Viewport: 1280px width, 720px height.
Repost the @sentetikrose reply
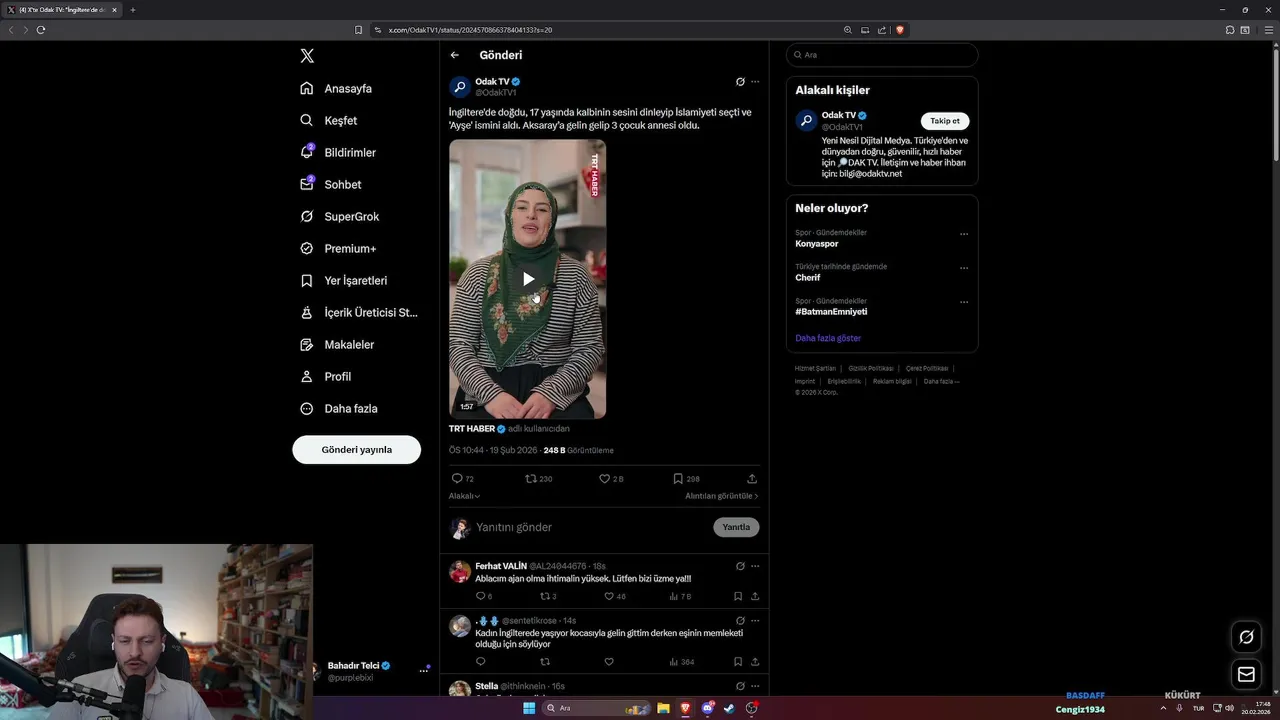coord(545,662)
